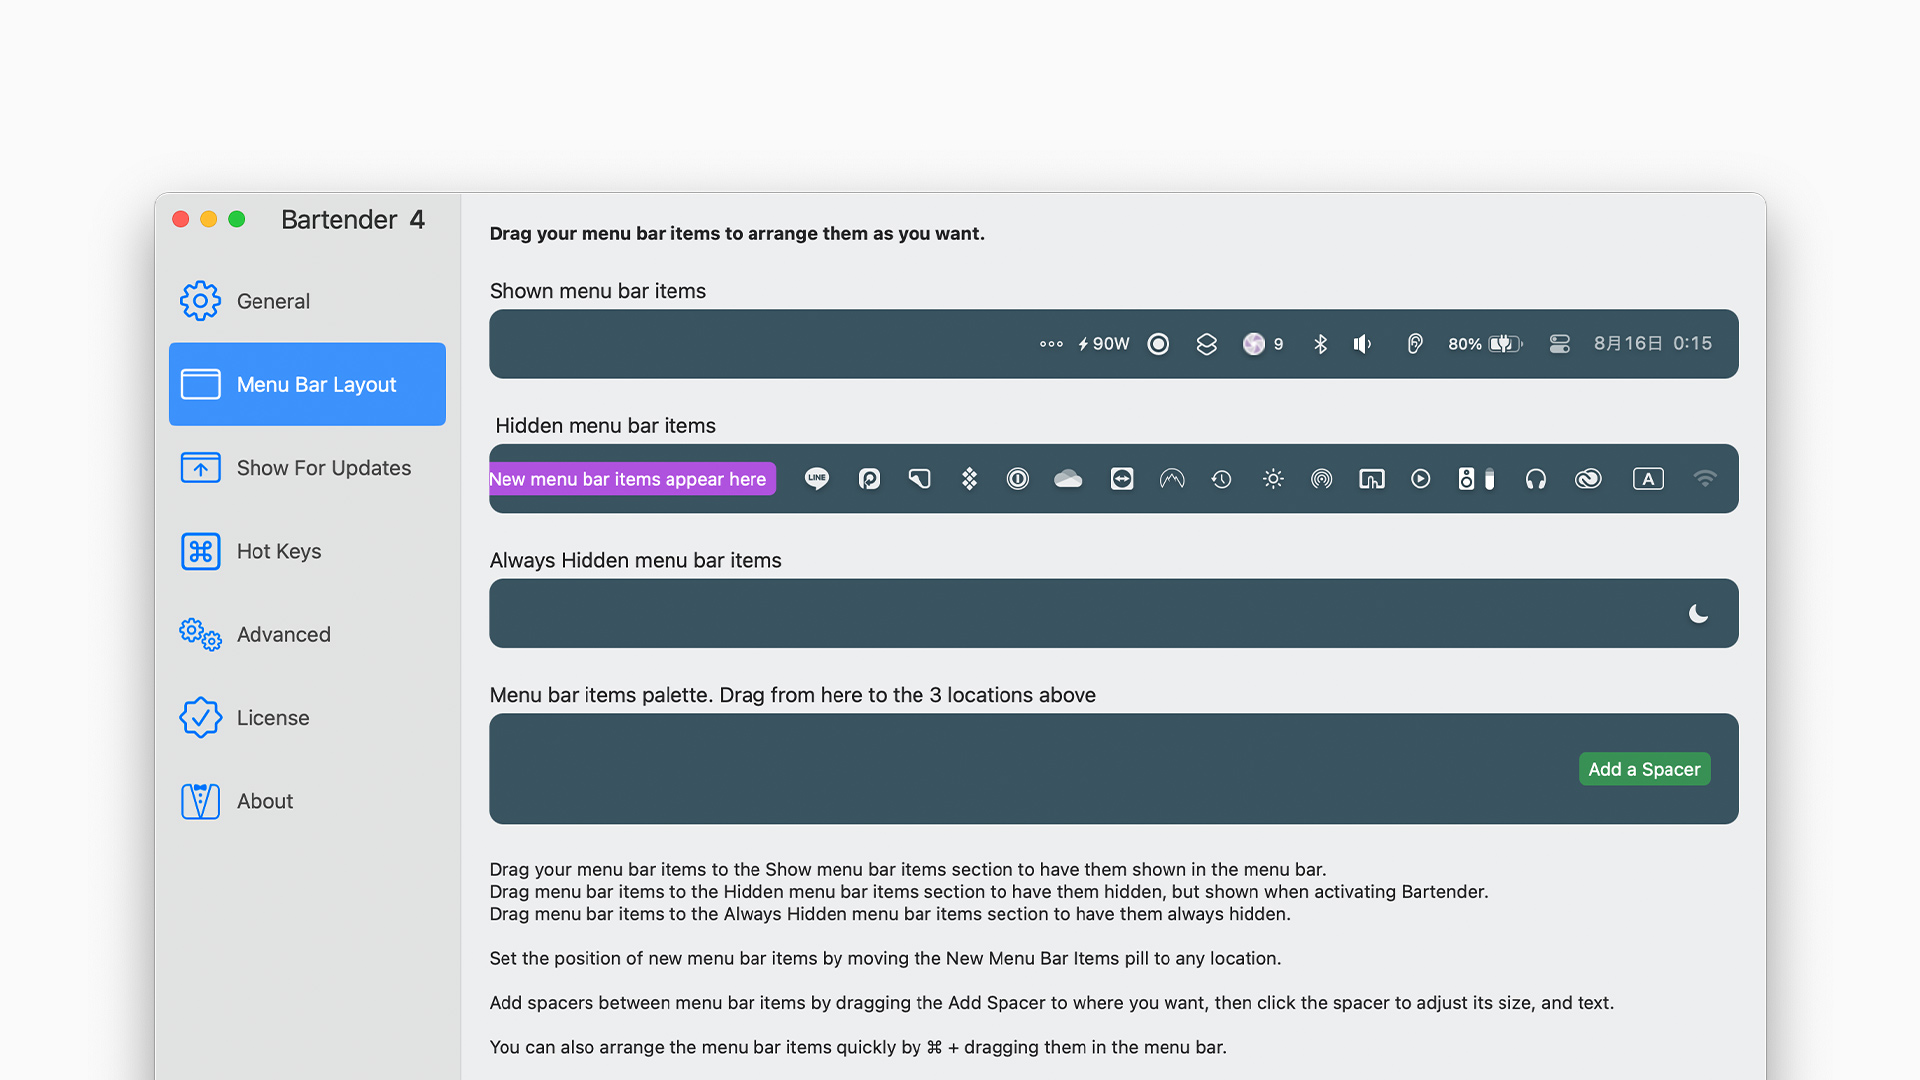1920x1080 pixels.
Task: Click the Creative Cloud icon
Action: pos(1588,479)
